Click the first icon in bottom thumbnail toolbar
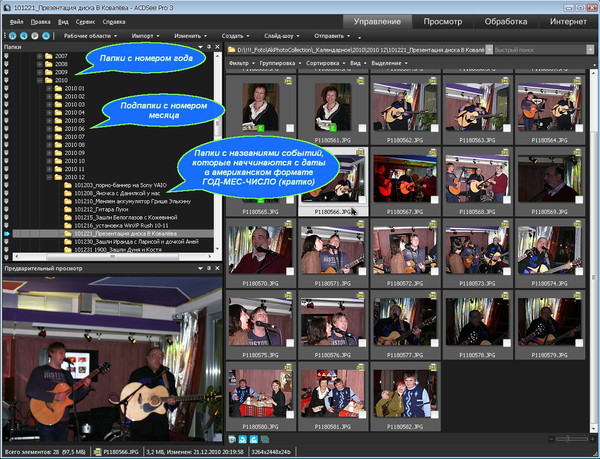The width and height of the screenshot is (600, 459). [x=232, y=439]
